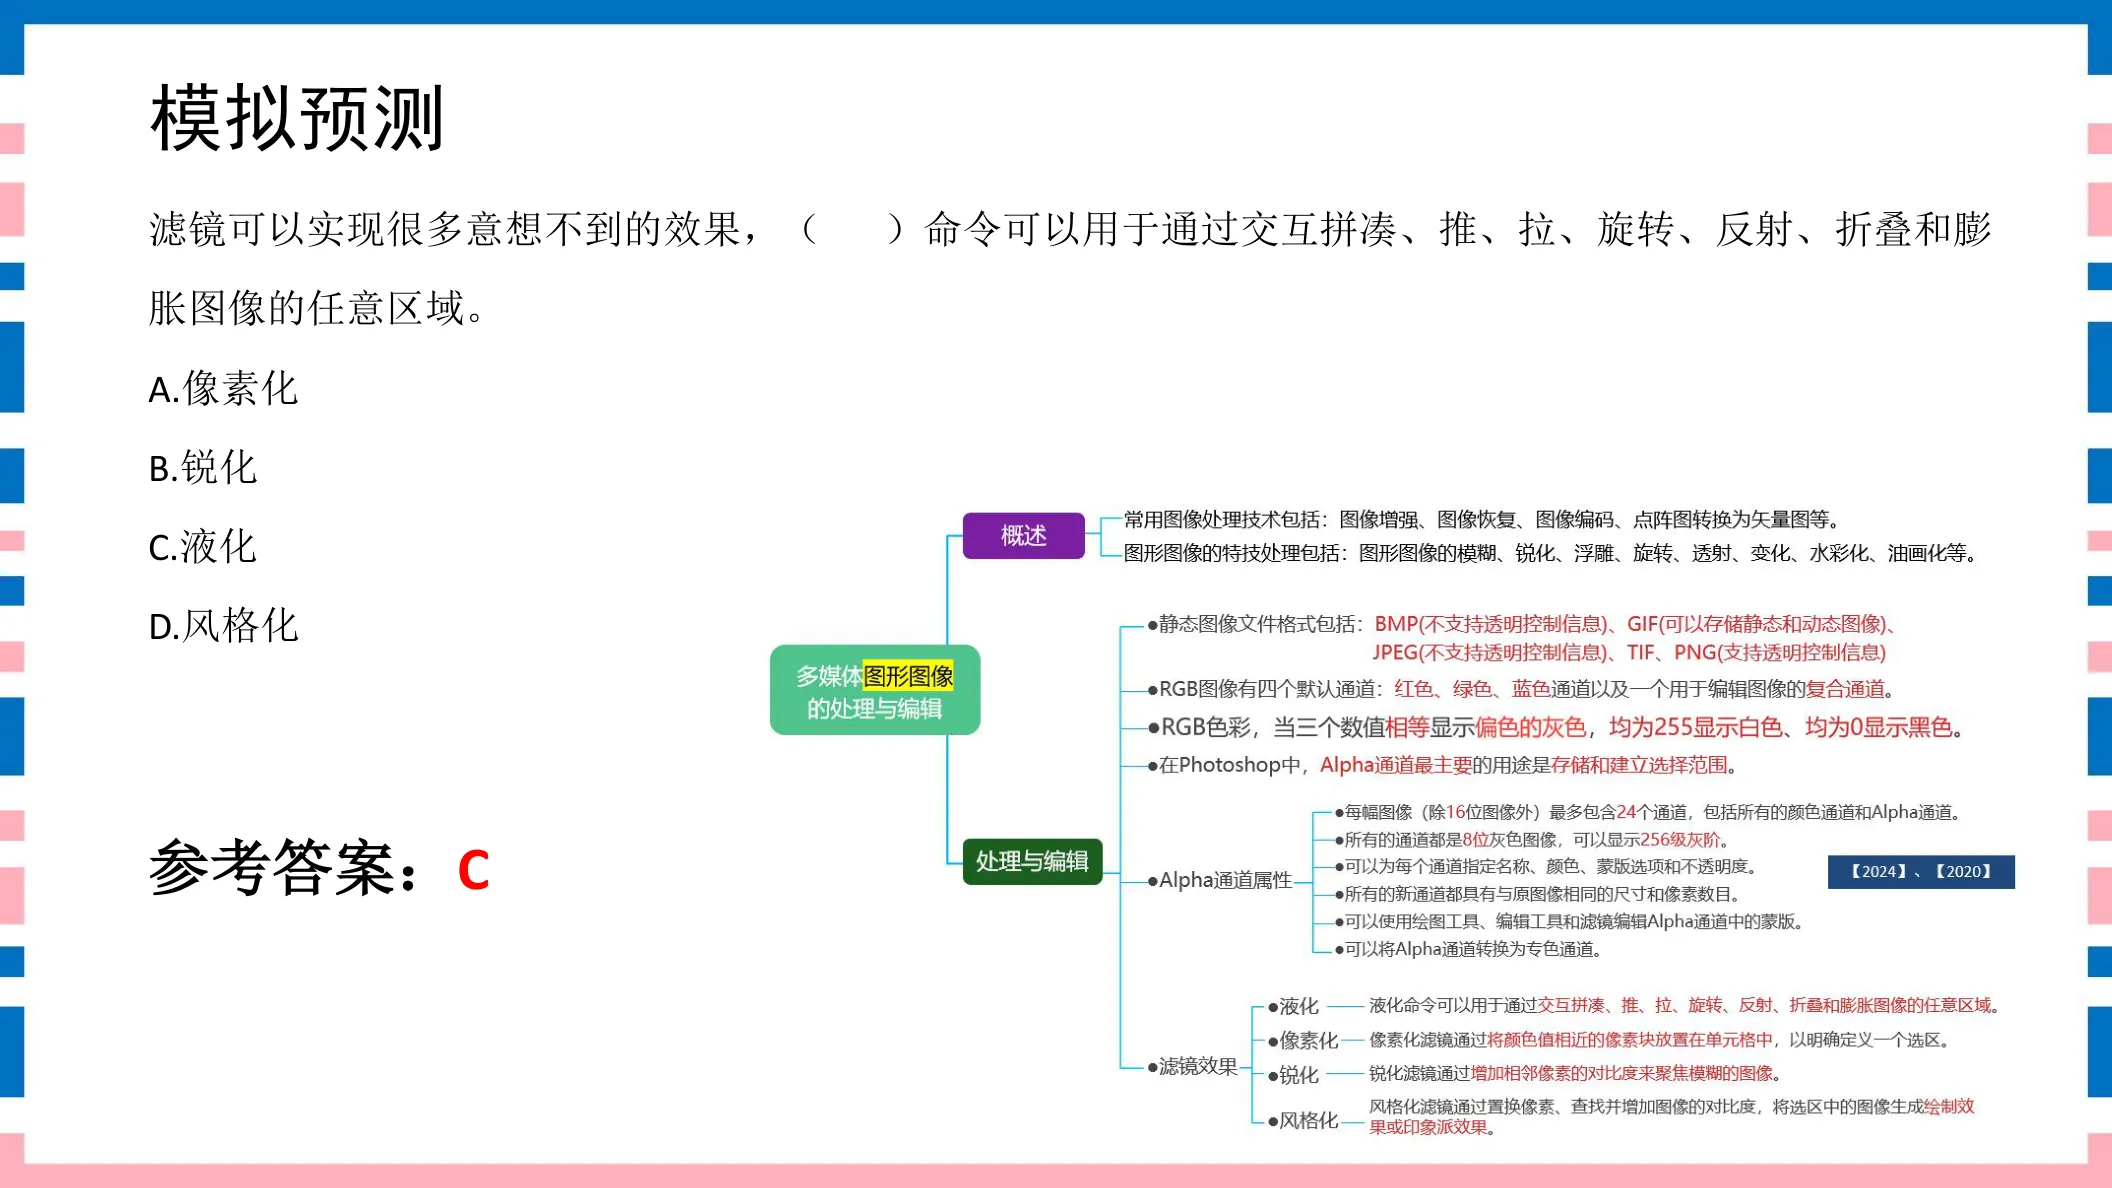Click the line starting 图形图像的特技处理包括

point(1551,553)
